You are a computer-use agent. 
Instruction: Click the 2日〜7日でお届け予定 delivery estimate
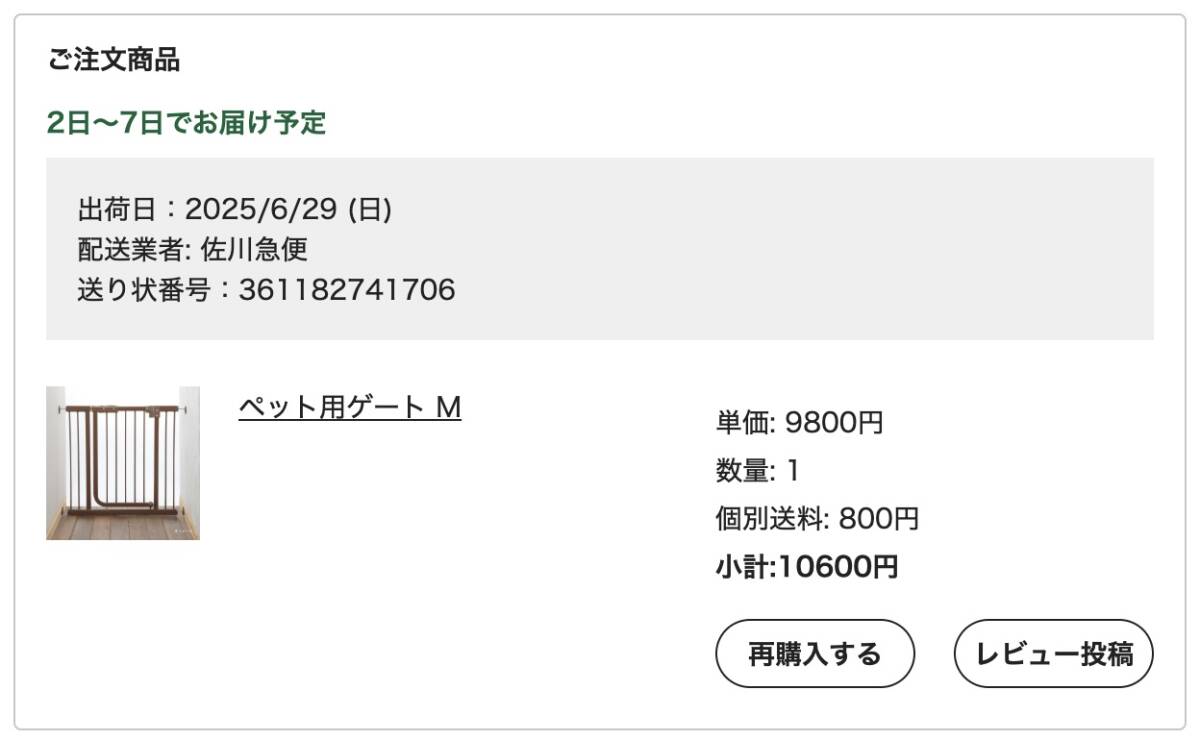tap(187, 123)
